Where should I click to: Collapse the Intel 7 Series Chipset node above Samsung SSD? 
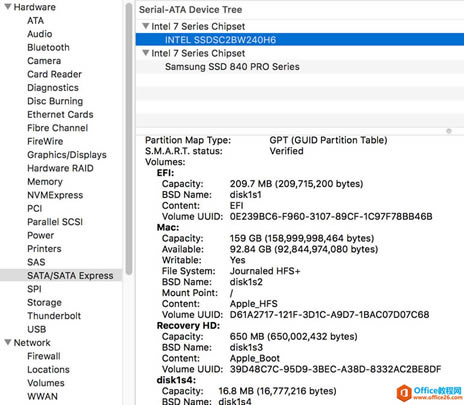(146, 53)
